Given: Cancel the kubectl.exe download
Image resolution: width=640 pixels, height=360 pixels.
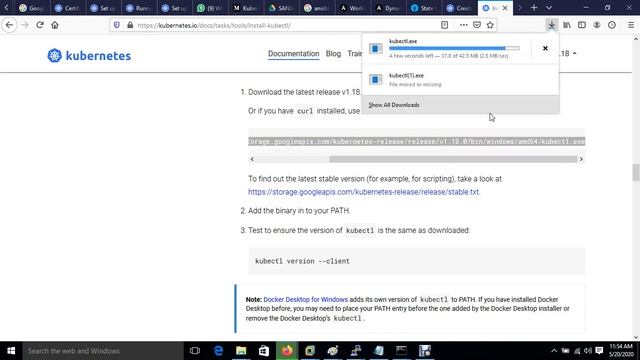Looking at the screenshot, I should [x=545, y=48].
